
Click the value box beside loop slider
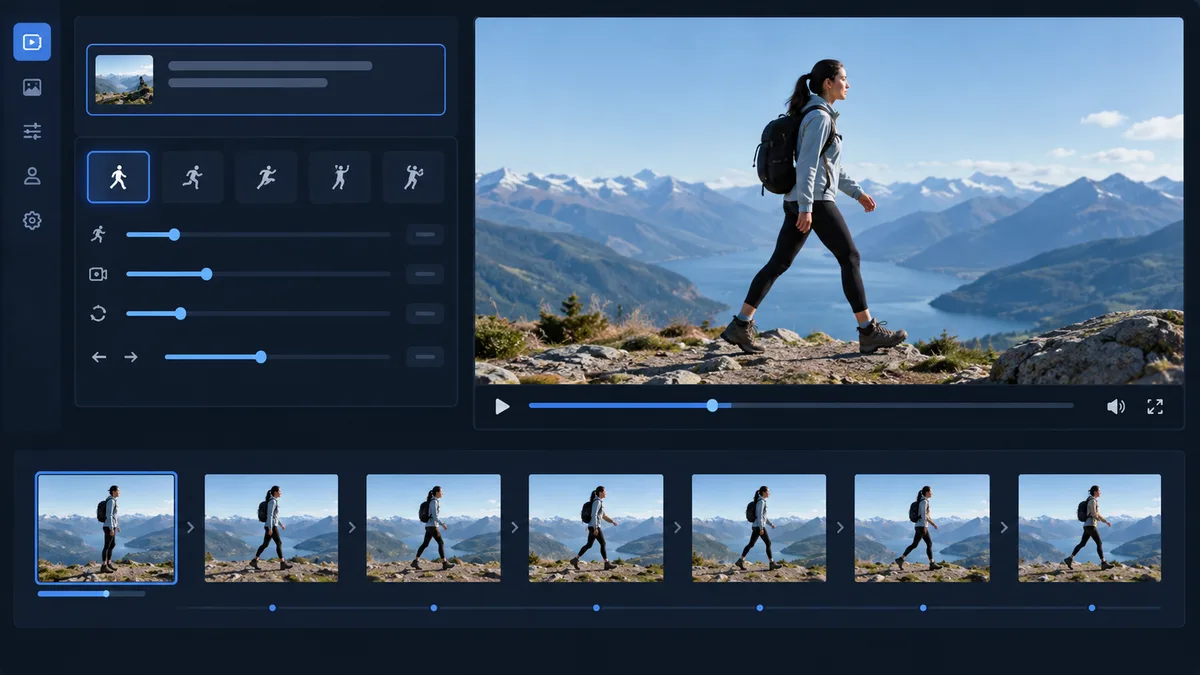[425, 313]
